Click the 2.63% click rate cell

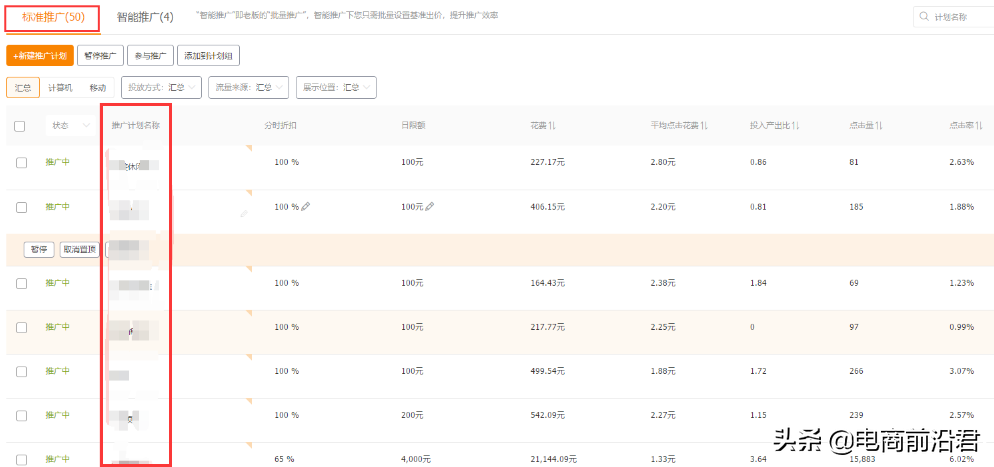pos(961,162)
